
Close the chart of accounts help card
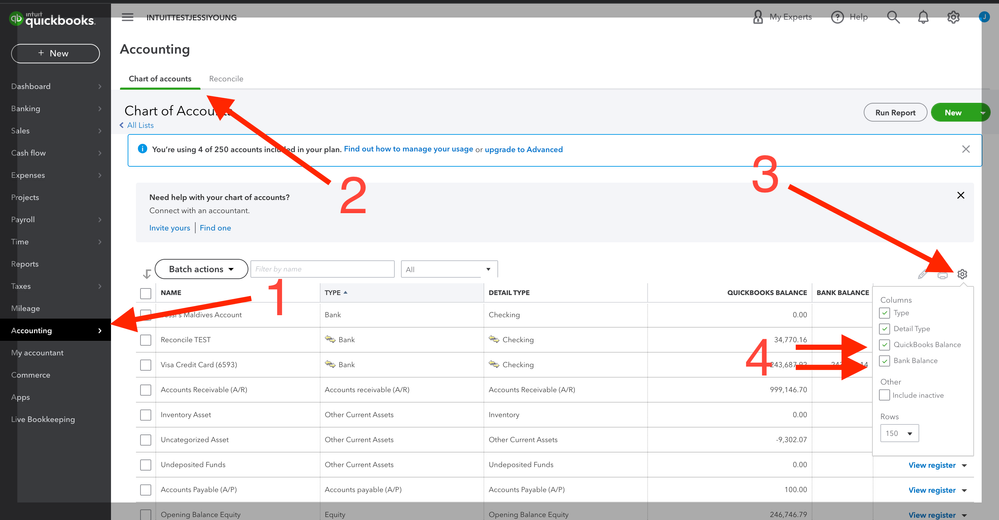click(x=961, y=195)
